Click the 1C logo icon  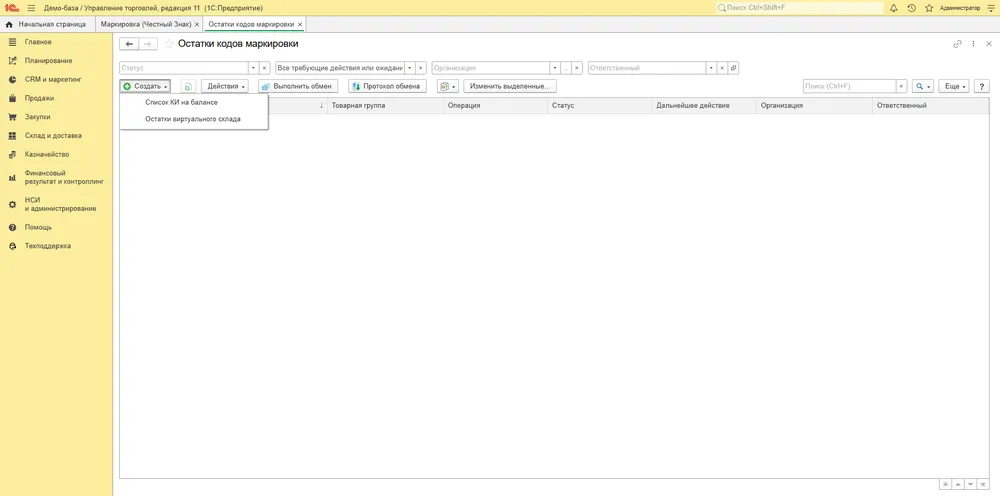pyautogui.click(x=11, y=8)
